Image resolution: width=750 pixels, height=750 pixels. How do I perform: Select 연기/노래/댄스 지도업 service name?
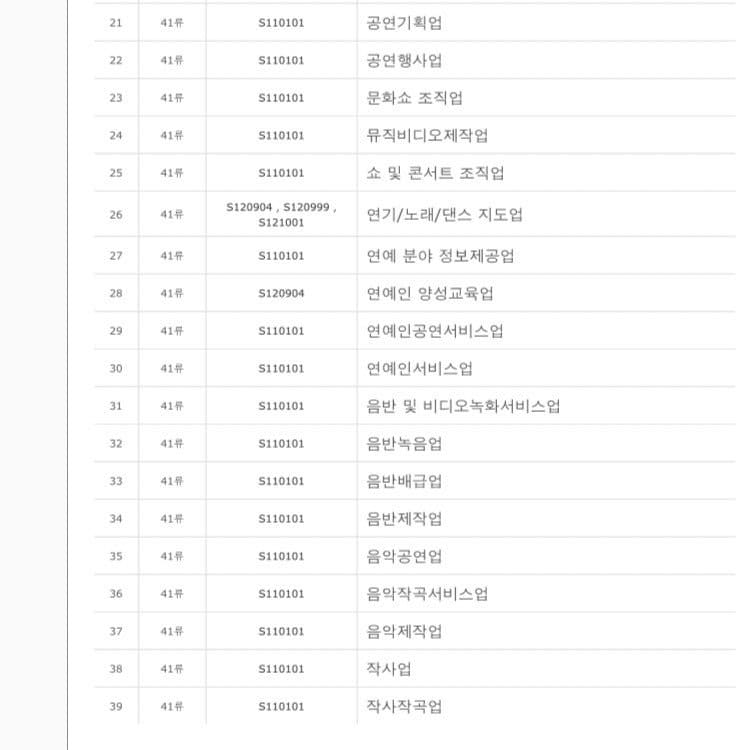444,214
